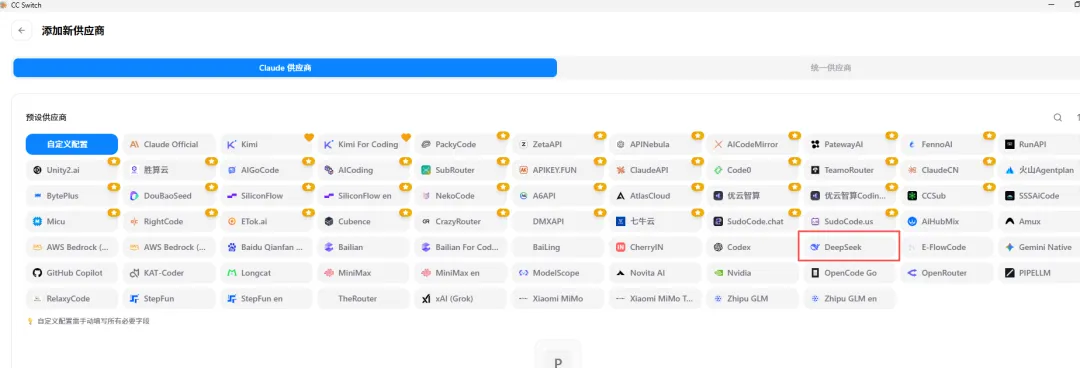Image resolution: width=1080 pixels, height=368 pixels.
Task: Select the ZetaAPI provider preset
Action: coord(558,145)
